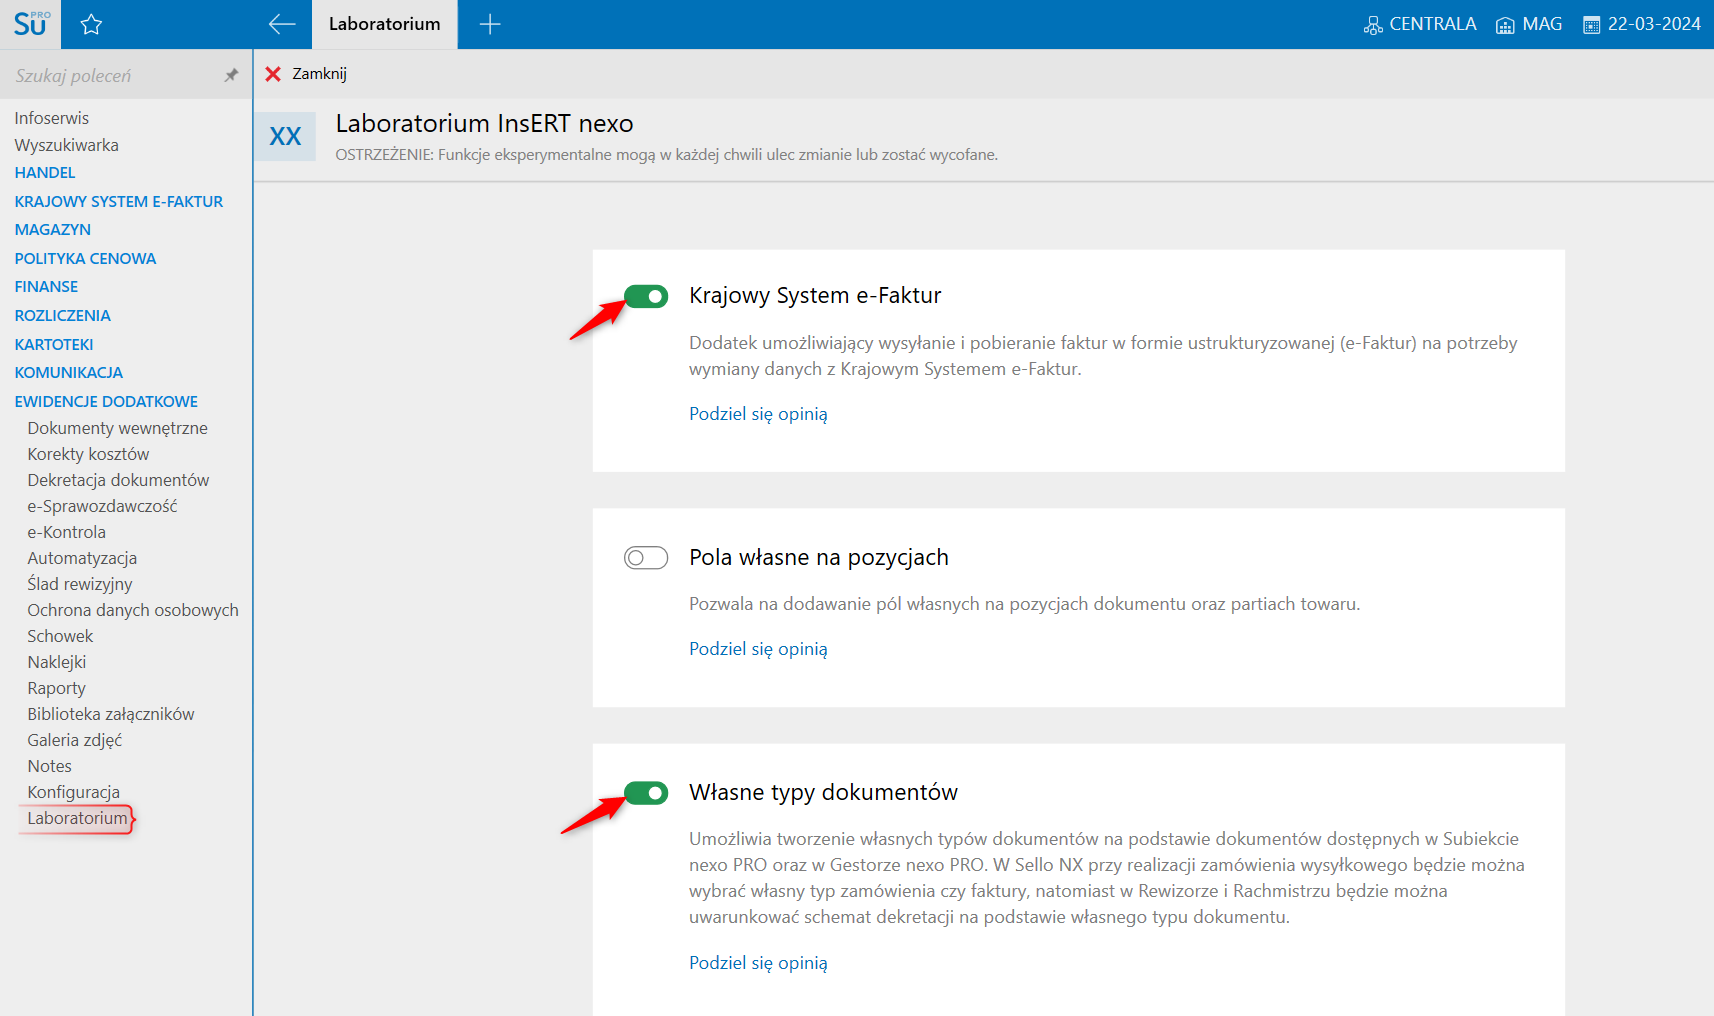Click the Krajowy System e-Faktur heading
The image size is (1714, 1016).
click(815, 296)
